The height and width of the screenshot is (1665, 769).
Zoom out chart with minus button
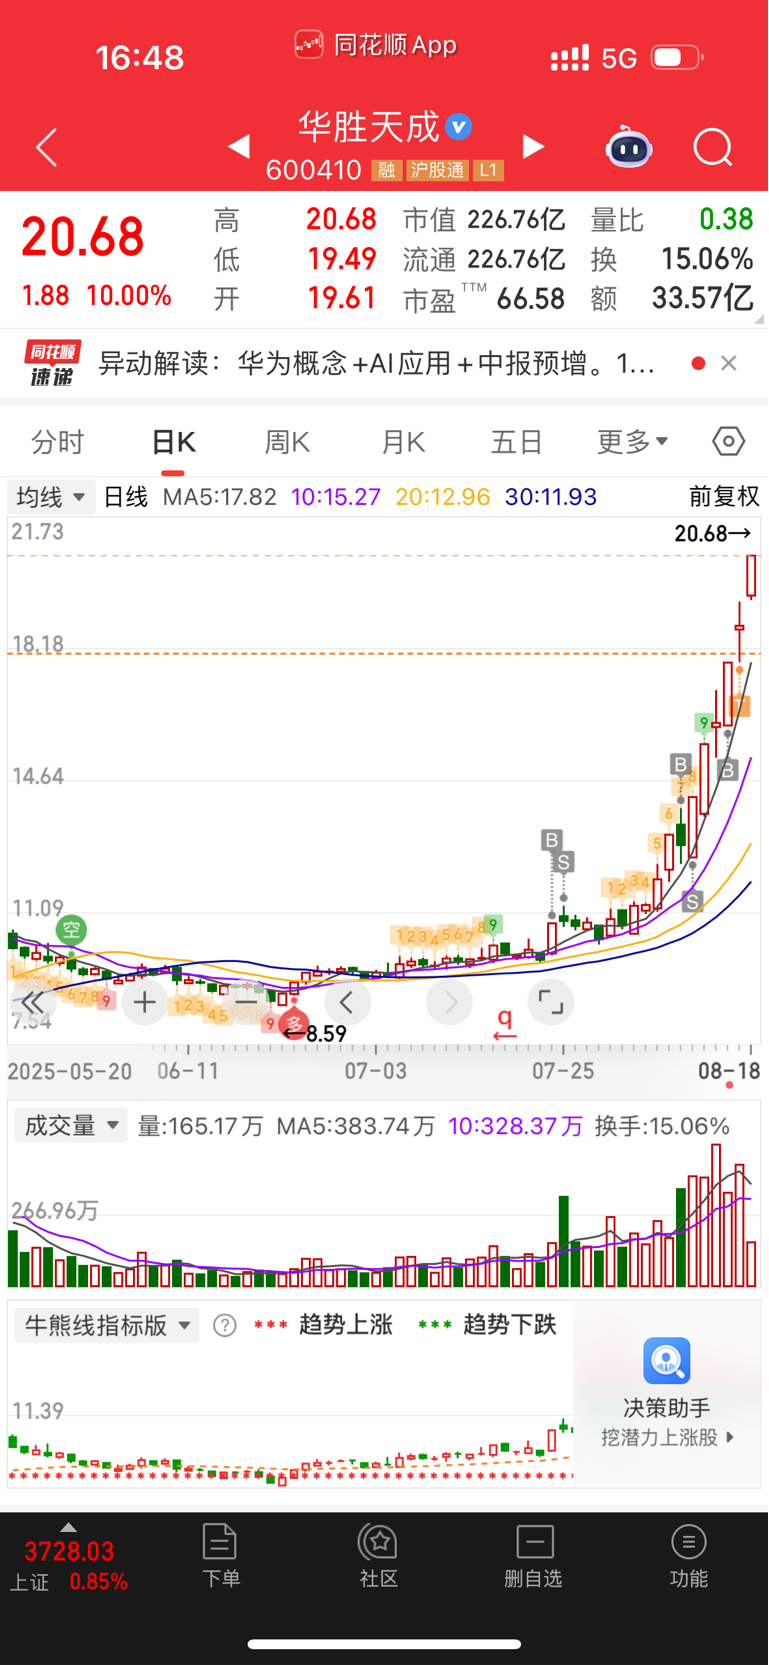coord(246,1002)
